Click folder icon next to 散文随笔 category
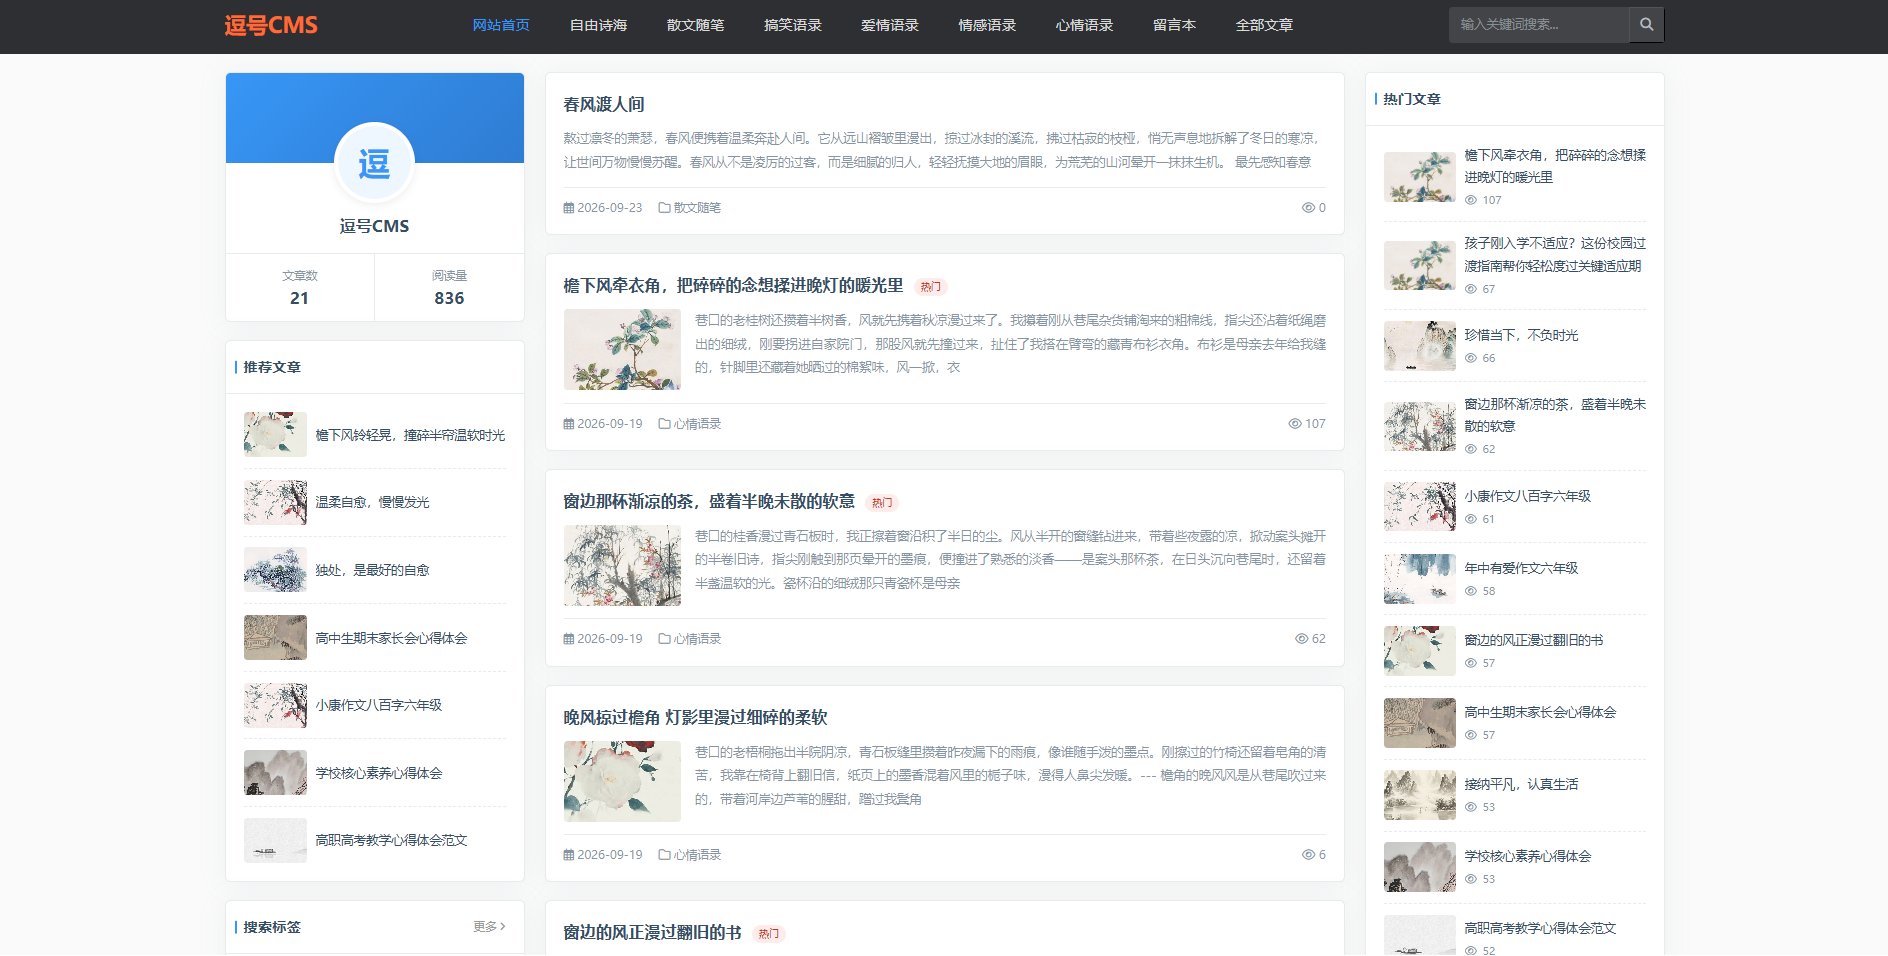The image size is (1888, 956). click(x=664, y=208)
